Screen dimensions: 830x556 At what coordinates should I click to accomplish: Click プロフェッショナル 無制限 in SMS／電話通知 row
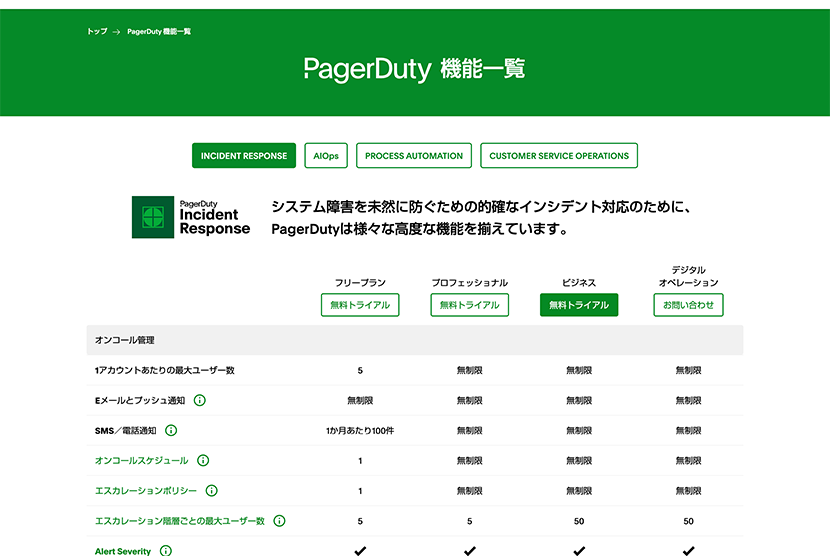pyautogui.click(x=470, y=431)
